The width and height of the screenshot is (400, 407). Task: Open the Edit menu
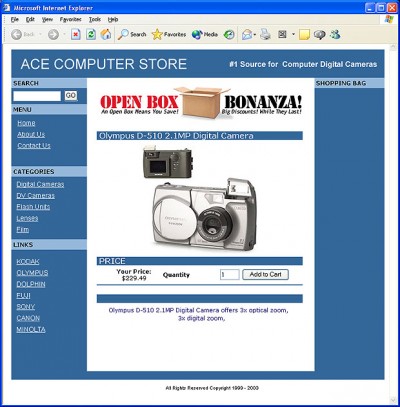[30, 20]
